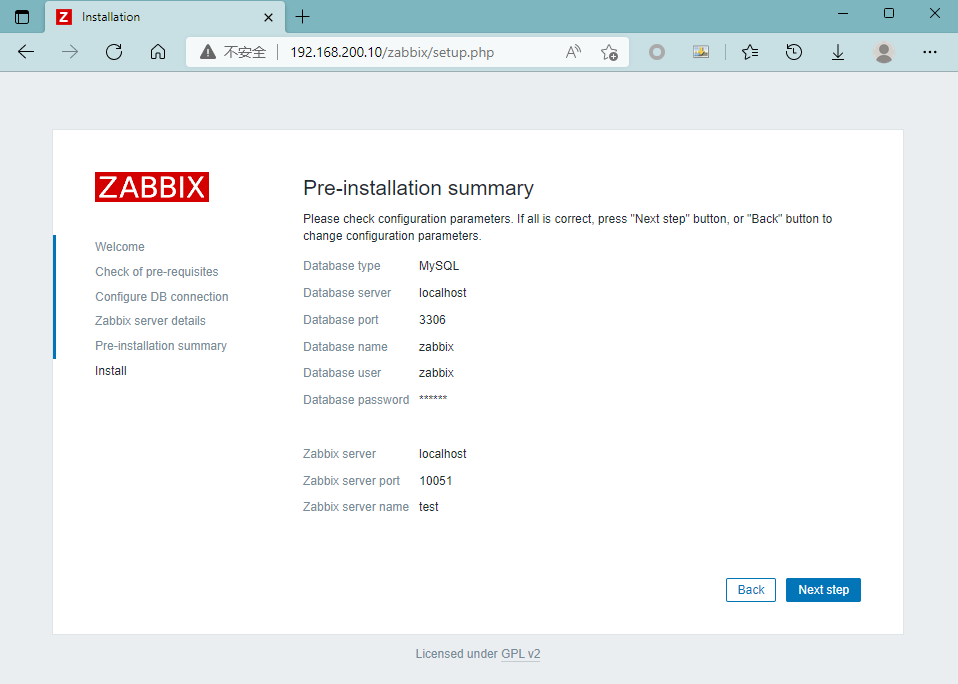
Task: Click the Next step button
Action: (823, 590)
